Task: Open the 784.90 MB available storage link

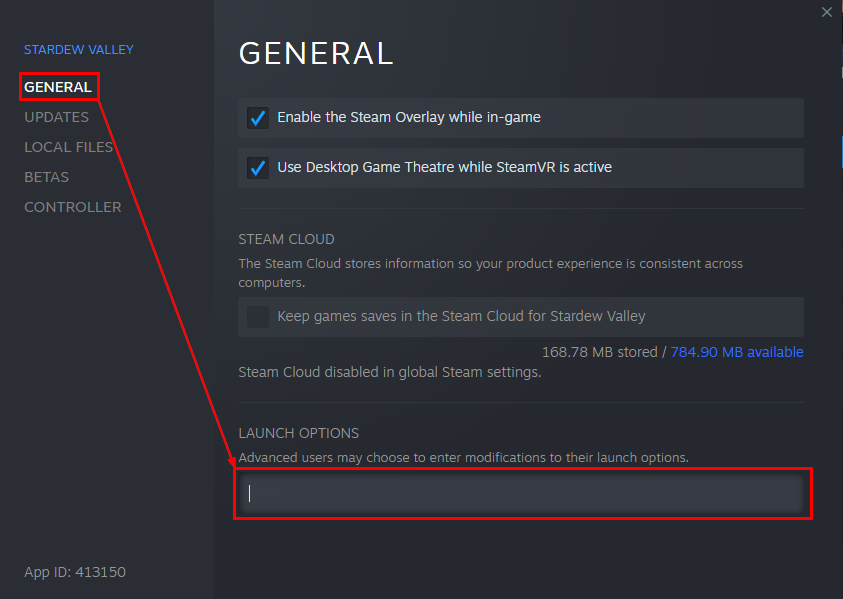Action: click(x=737, y=351)
